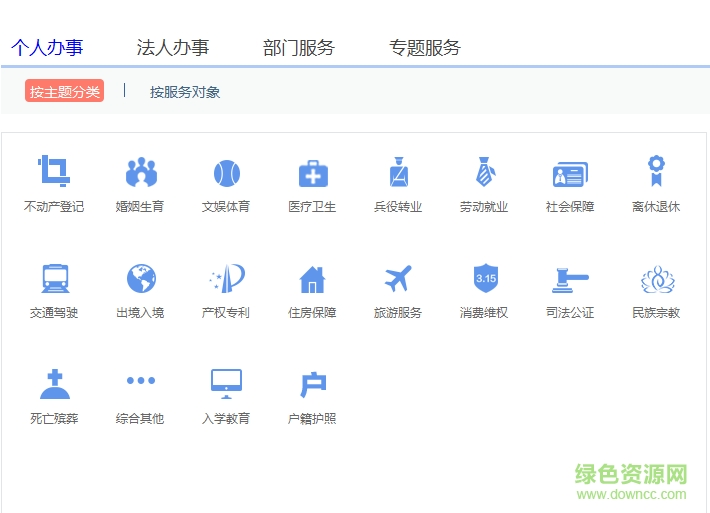Select the 兵役转业 soldier icon
This screenshot has height=513, width=710.
pyautogui.click(x=399, y=174)
